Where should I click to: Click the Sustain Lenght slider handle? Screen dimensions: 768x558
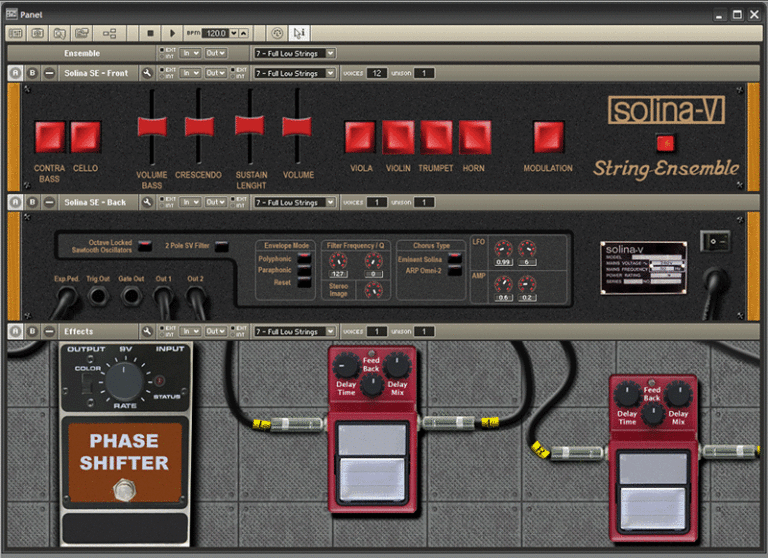[250, 124]
